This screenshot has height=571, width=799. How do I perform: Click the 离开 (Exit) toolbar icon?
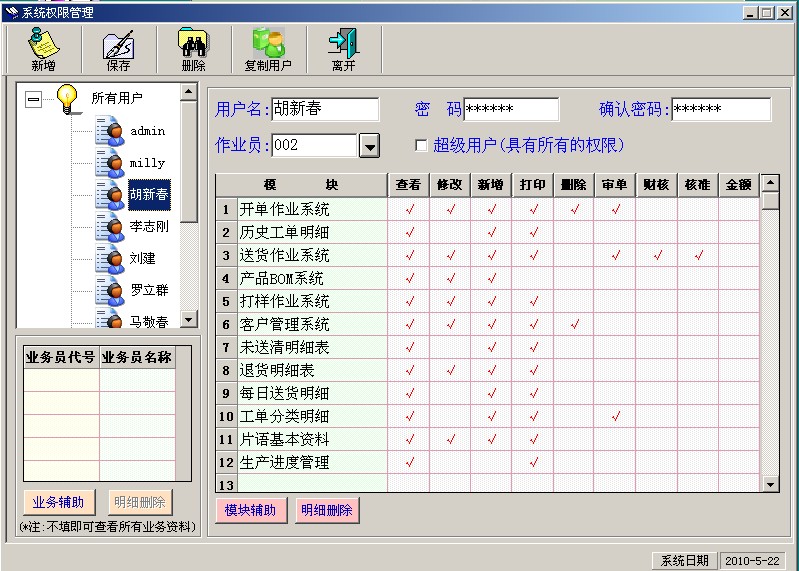click(x=343, y=43)
